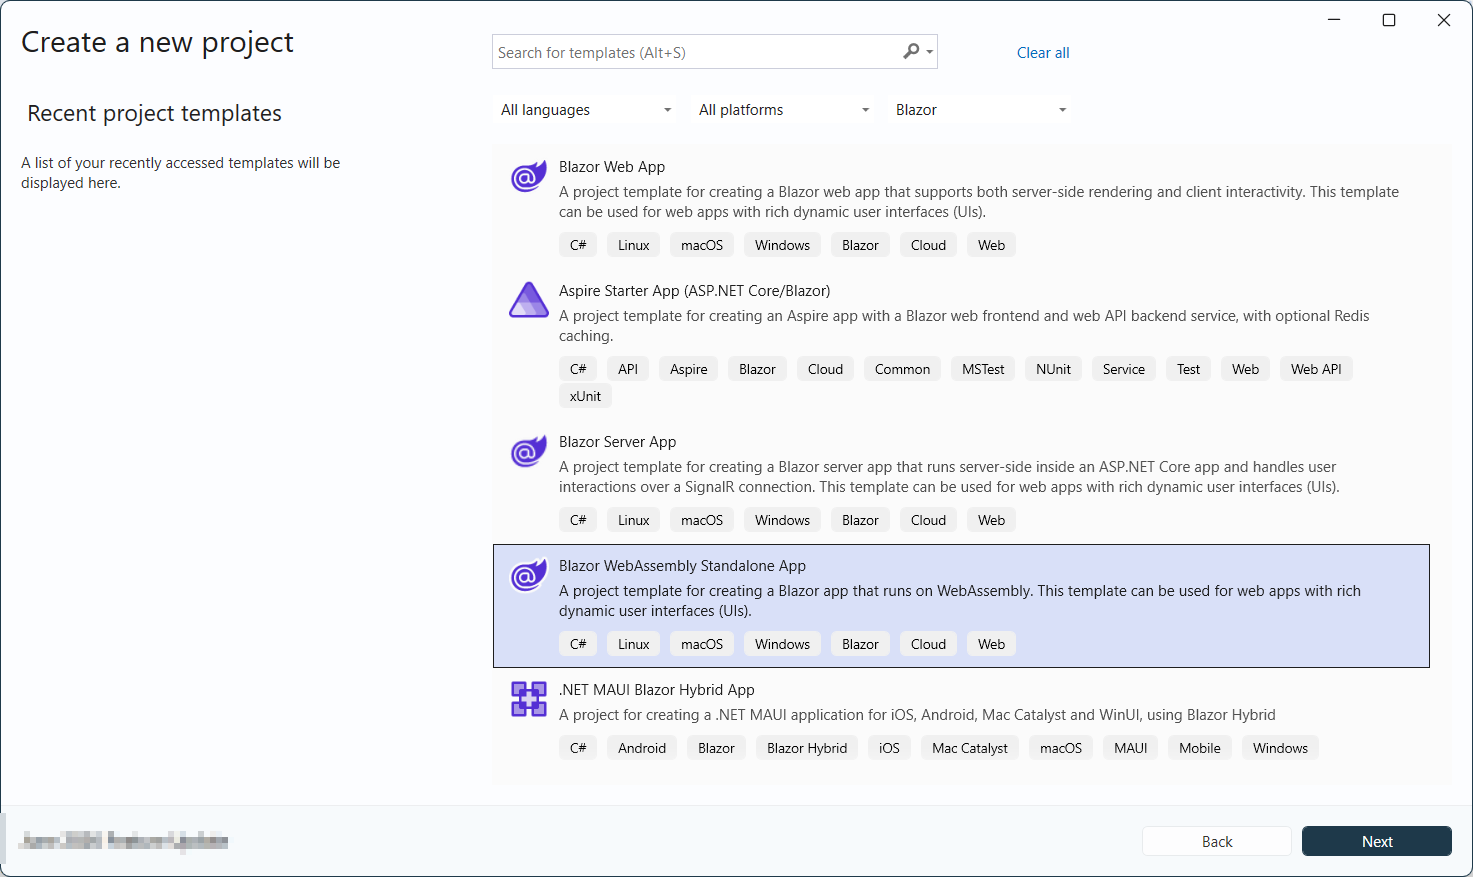The image size is (1473, 877).
Task: Select the Blazor Server App title
Action: point(618,442)
